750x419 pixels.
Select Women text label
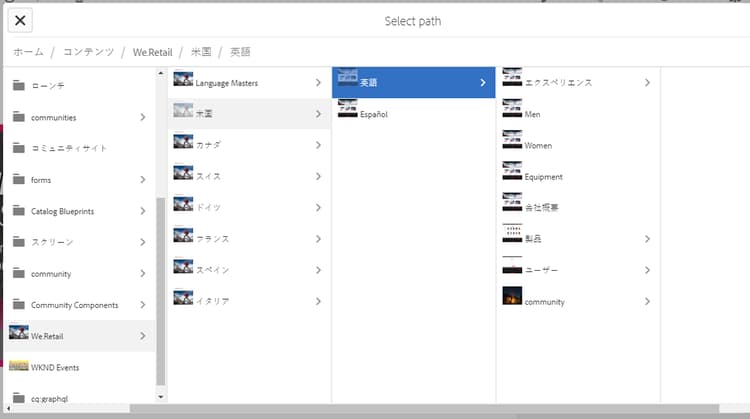pos(538,145)
